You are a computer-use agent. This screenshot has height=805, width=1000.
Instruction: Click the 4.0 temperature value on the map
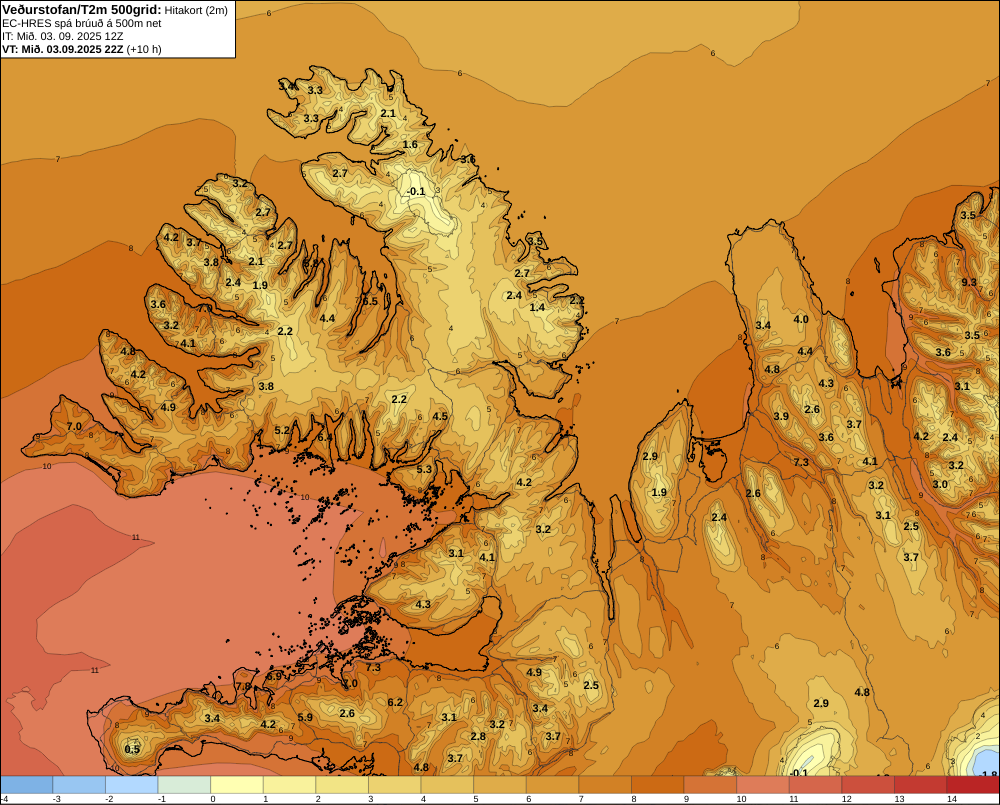[801, 320]
